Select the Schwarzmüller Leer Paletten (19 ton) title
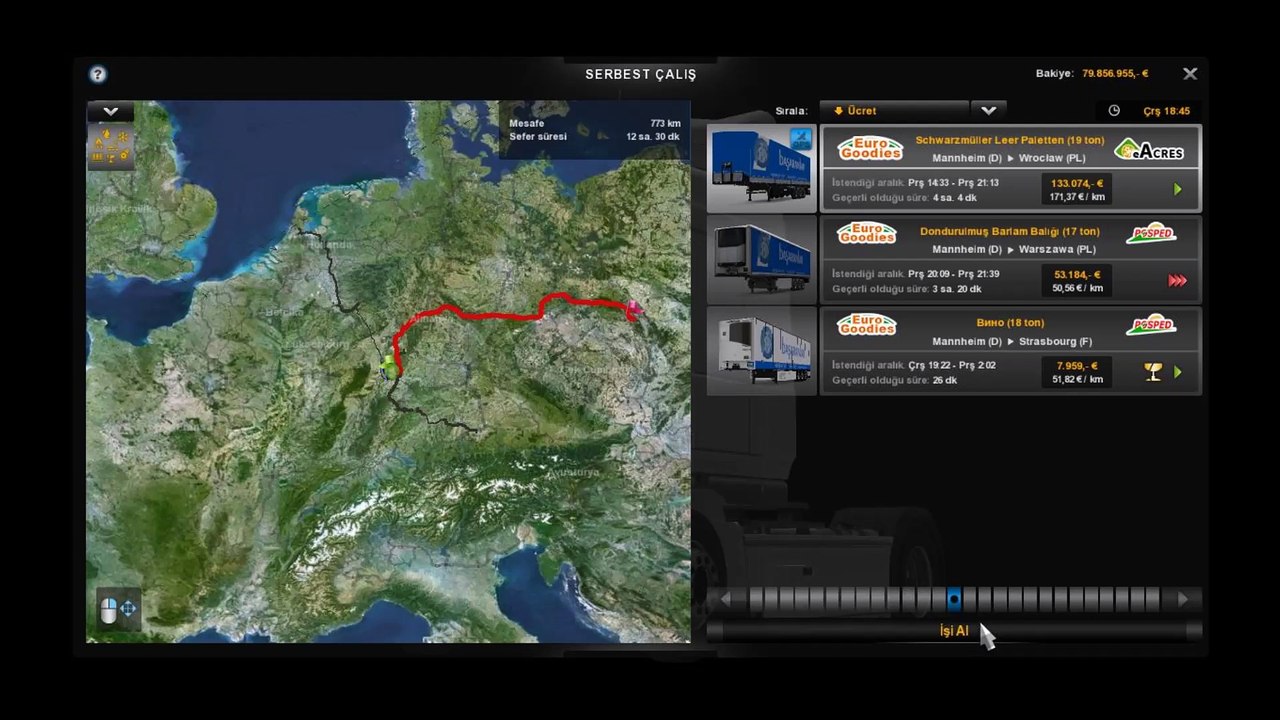The height and width of the screenshot is (720, 1280). 1008,140
